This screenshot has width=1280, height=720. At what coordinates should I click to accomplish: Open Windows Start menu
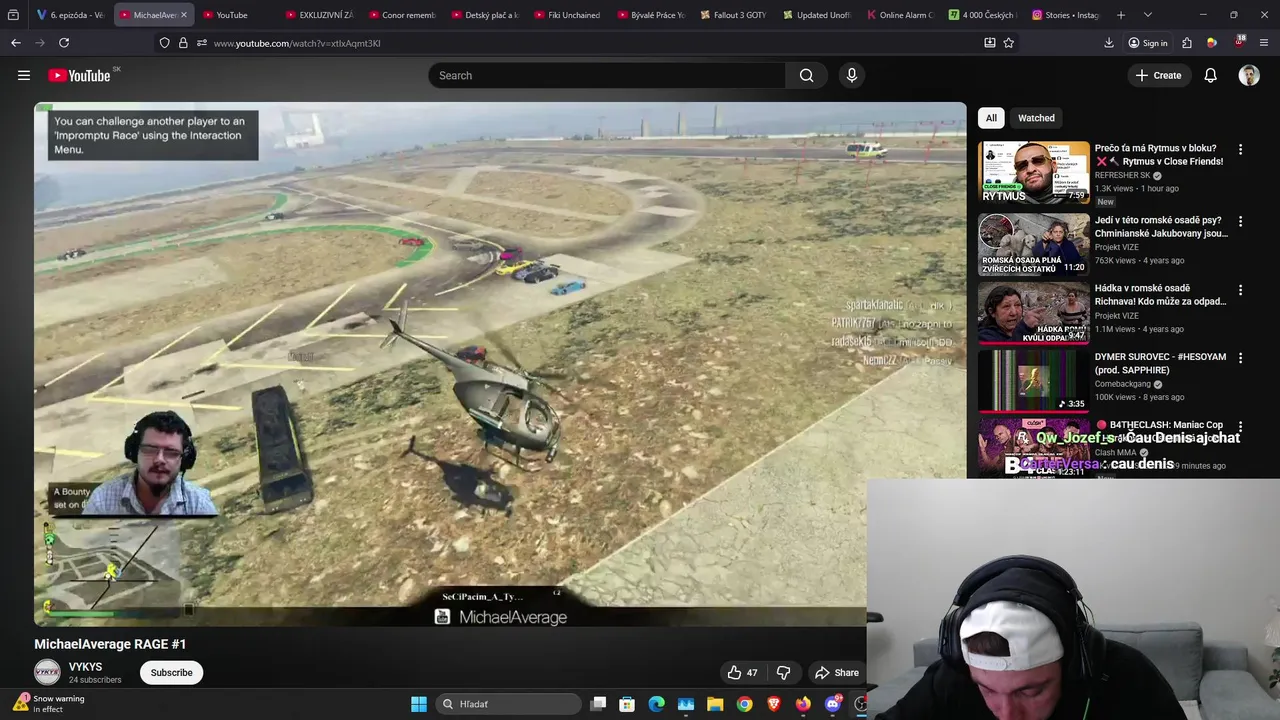point(419,704)
